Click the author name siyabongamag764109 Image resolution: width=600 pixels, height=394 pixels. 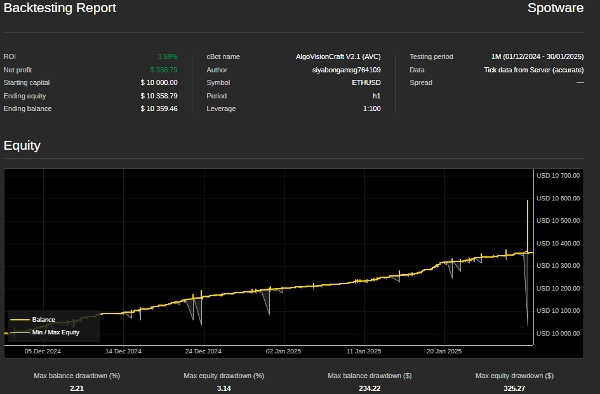(346, 70)
